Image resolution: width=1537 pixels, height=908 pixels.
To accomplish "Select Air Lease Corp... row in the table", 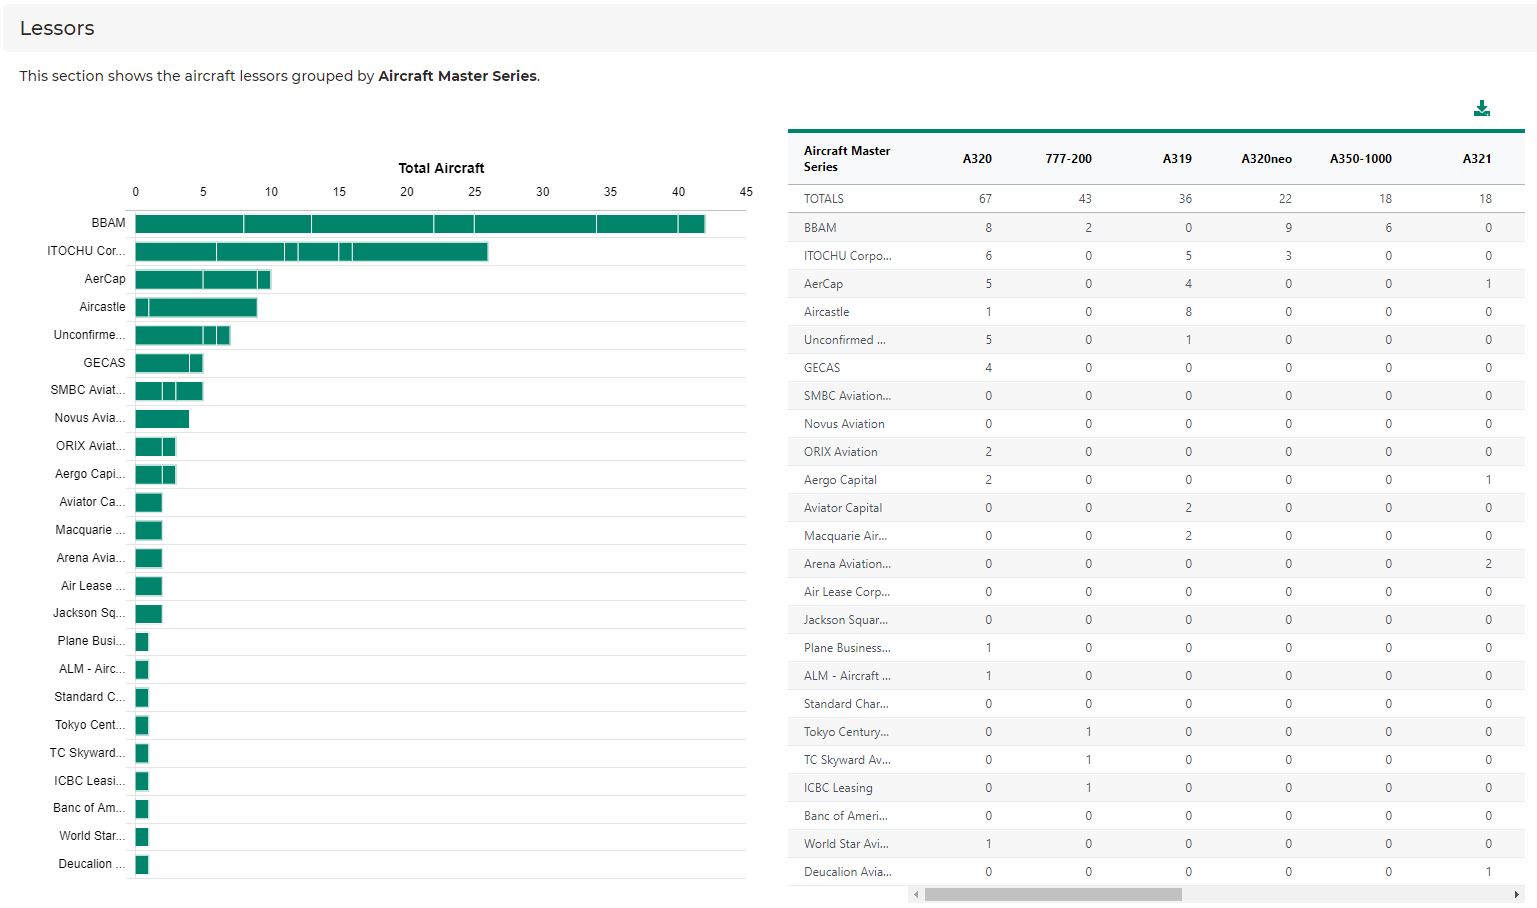I will click(1156, 592).
